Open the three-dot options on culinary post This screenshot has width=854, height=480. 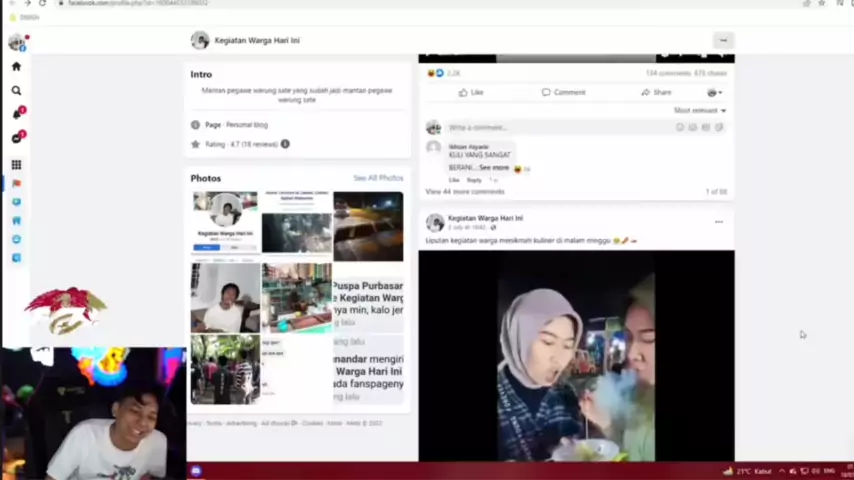pyautogui.click(x=718, y=222)
